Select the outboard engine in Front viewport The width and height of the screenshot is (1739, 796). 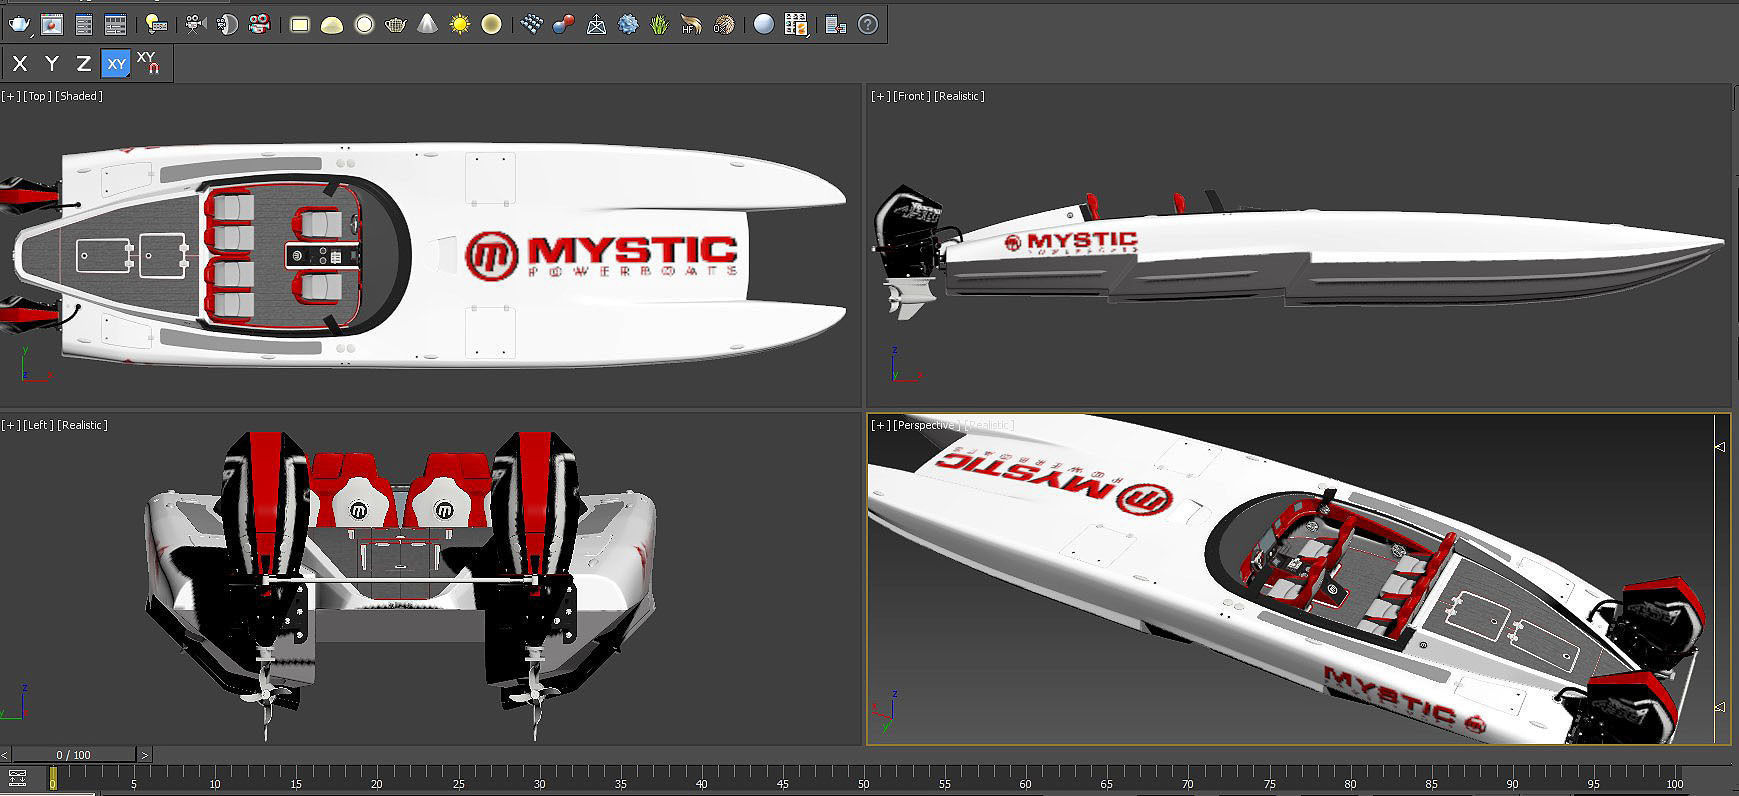pyautogui.click(x=908, y=250)
